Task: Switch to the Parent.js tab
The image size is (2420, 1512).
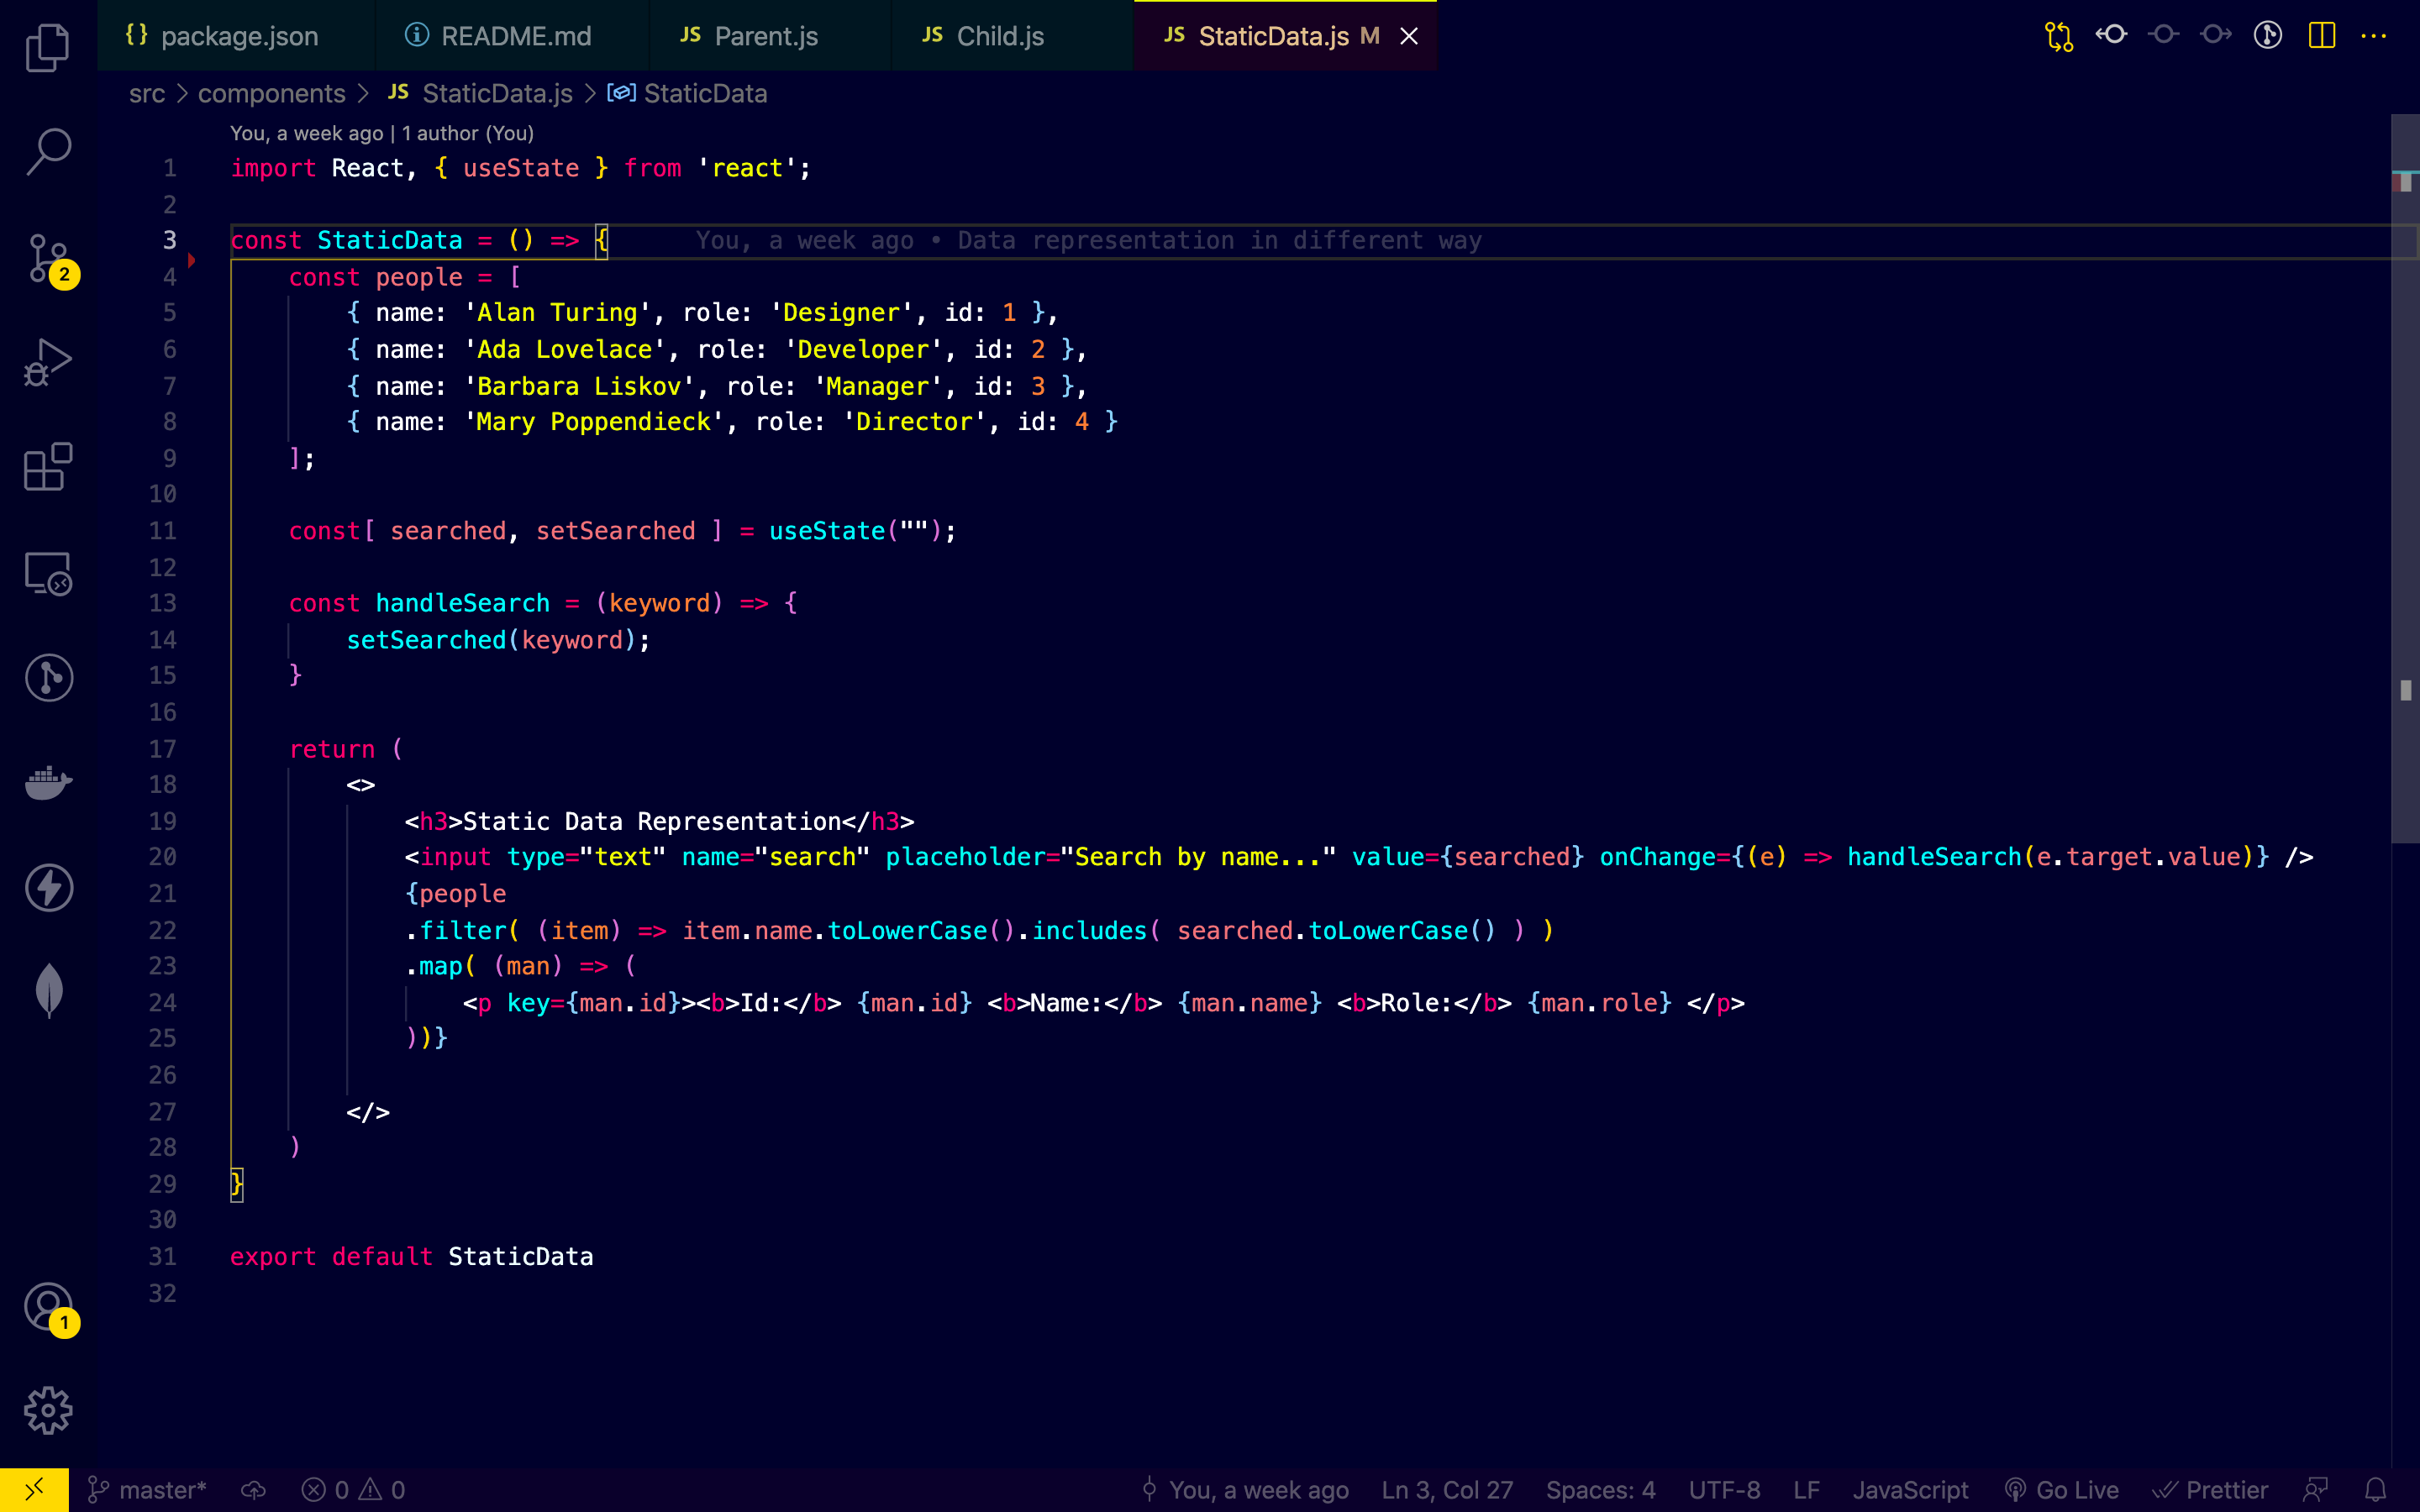Action: pyautogui.click(x=766, y=36)
